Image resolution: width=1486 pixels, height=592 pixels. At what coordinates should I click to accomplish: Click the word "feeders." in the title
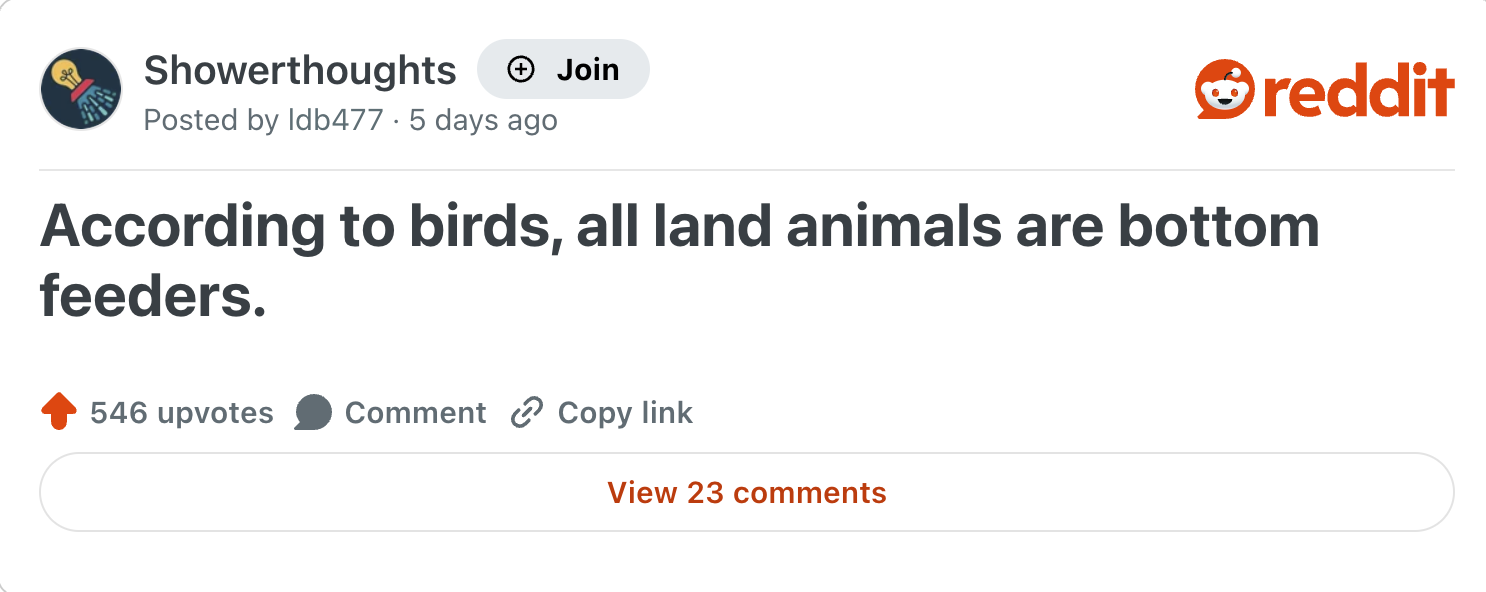click(x=153, y=298)
